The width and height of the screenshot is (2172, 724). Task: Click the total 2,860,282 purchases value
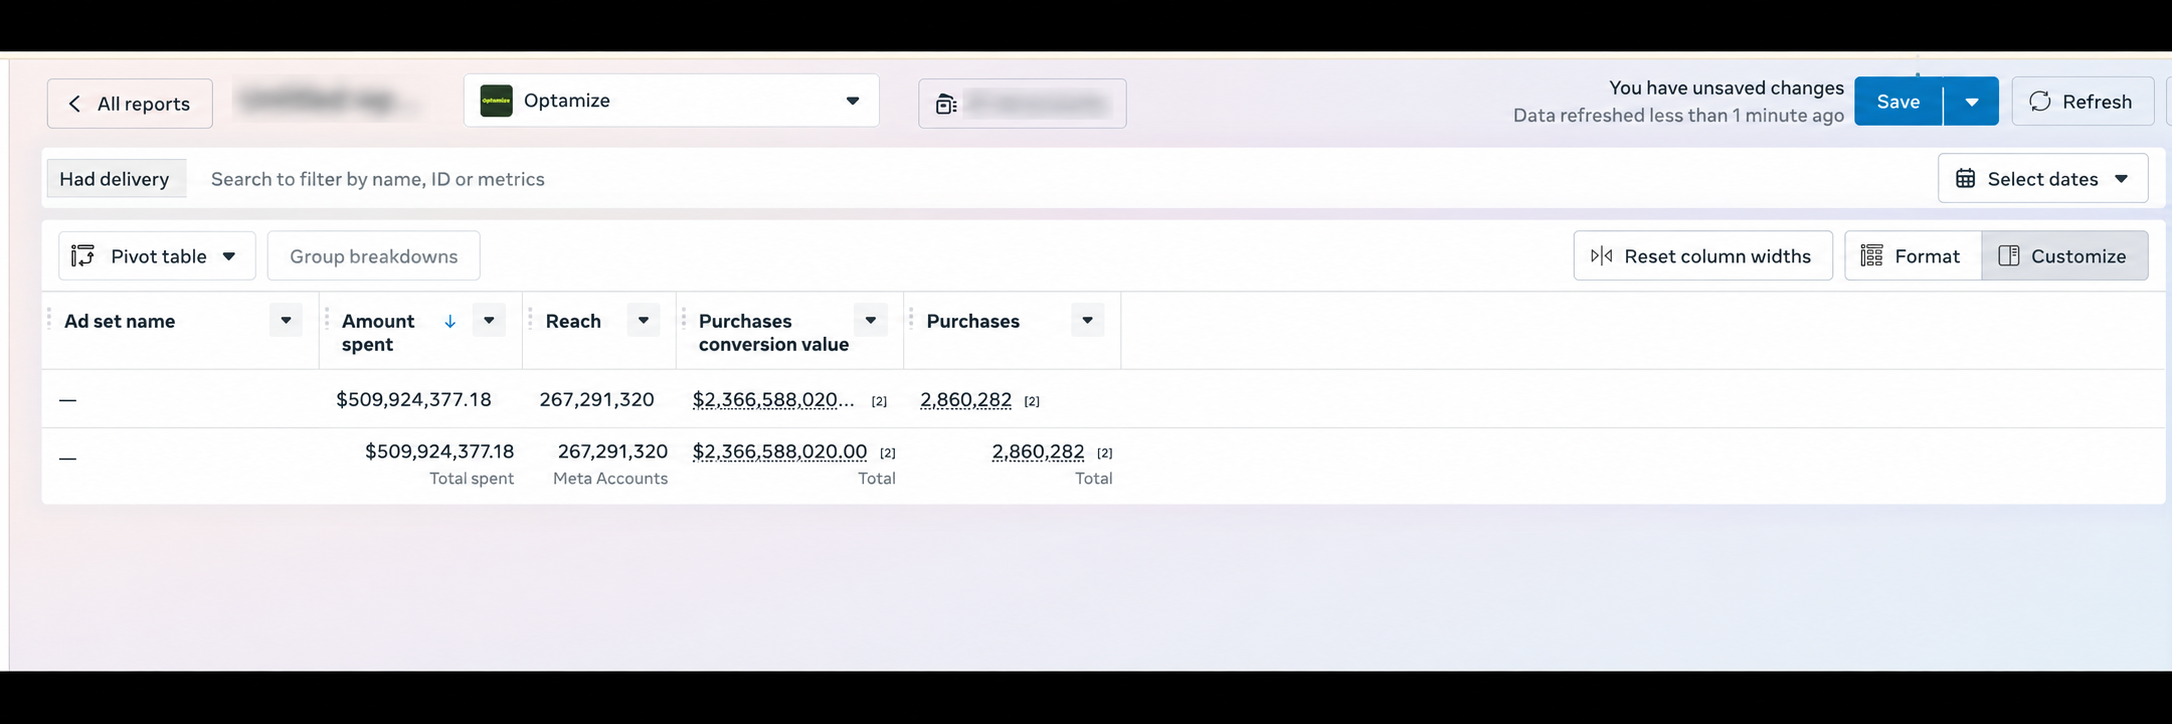[1038, 451]
